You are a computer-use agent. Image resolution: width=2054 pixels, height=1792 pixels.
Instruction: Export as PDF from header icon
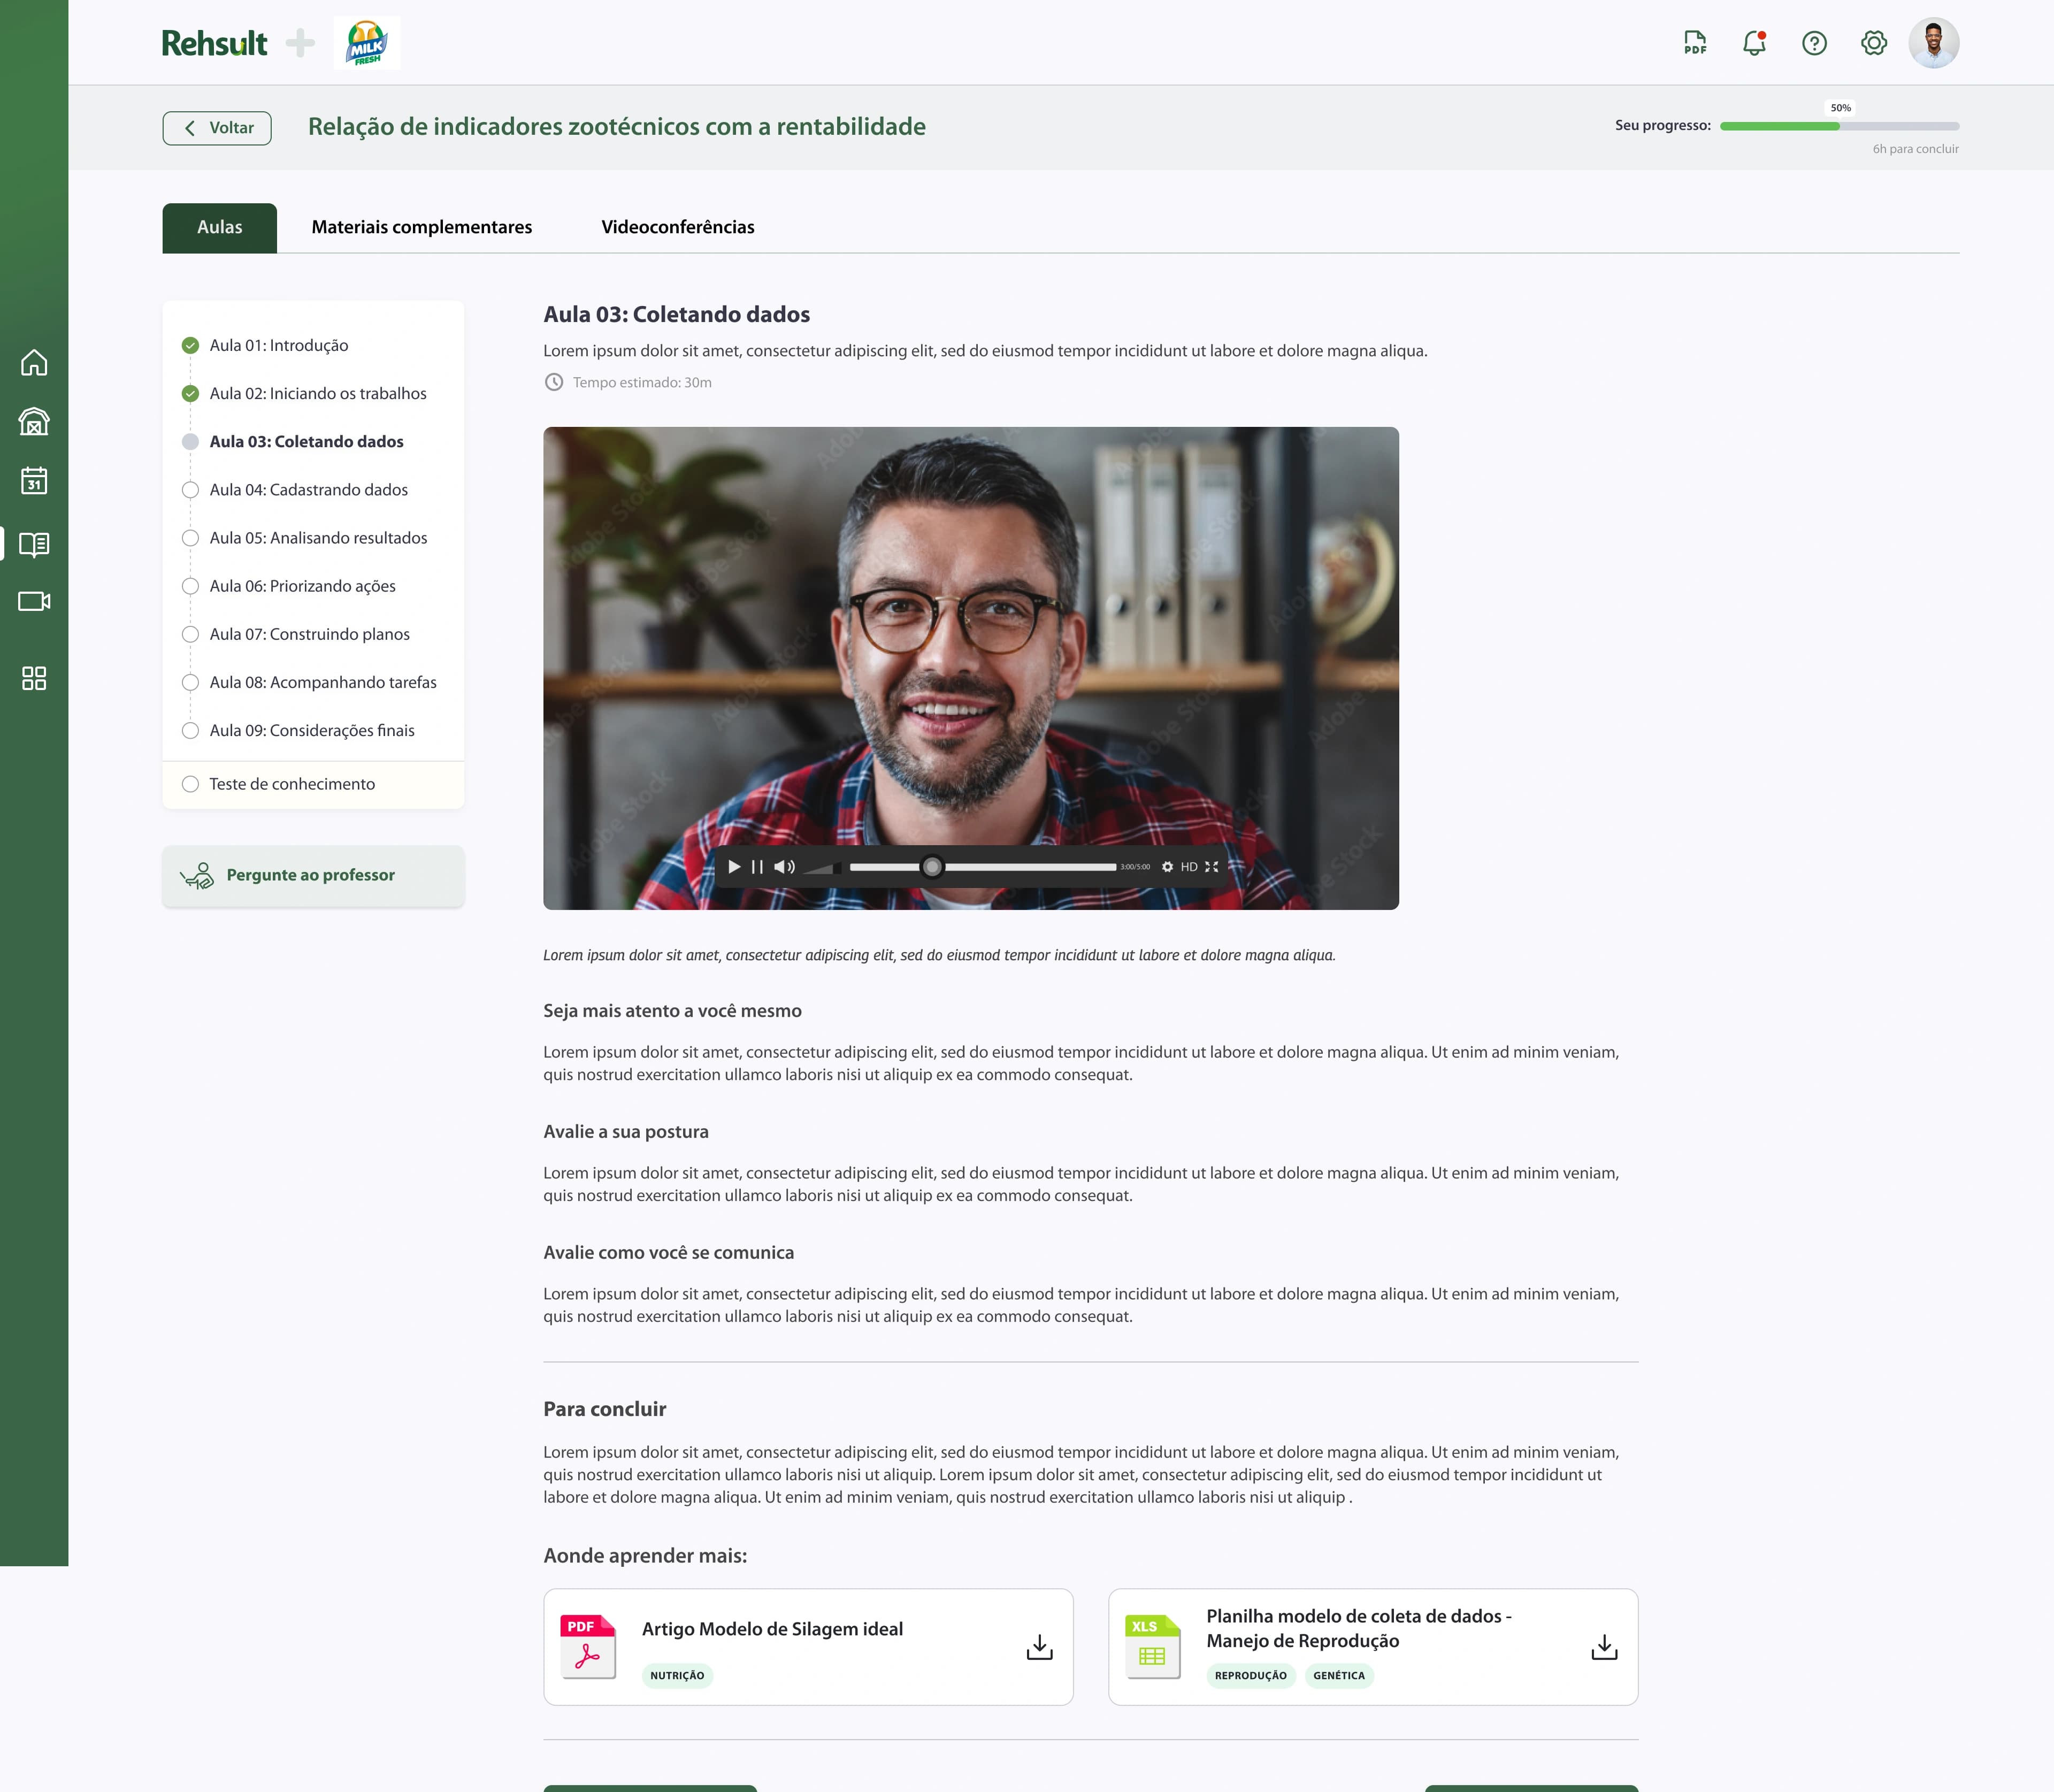click(1695, 43)
